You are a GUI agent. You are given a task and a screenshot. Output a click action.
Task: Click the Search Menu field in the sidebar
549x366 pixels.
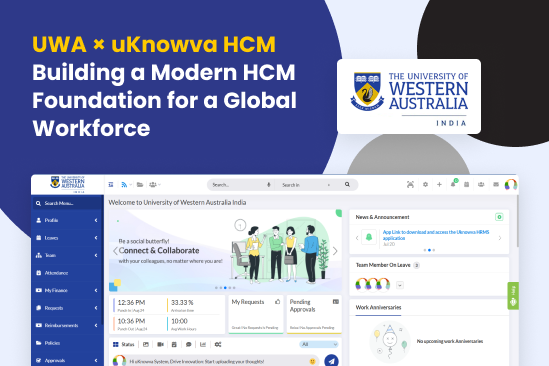coord(67,203)
